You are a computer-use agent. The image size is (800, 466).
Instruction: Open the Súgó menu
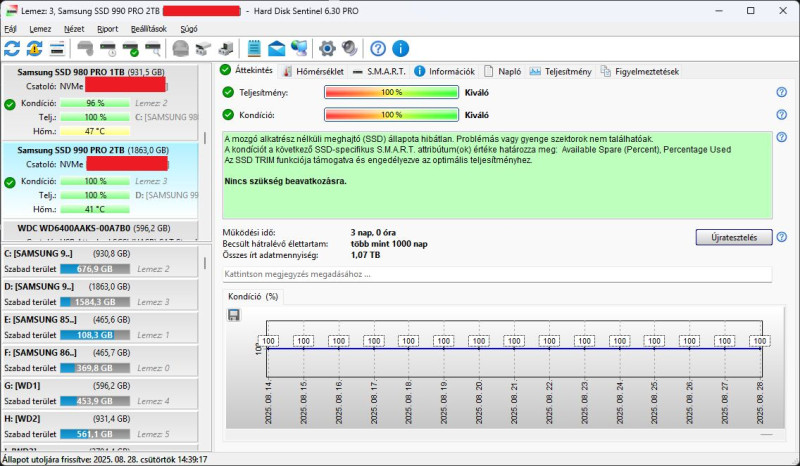[189, 29]
